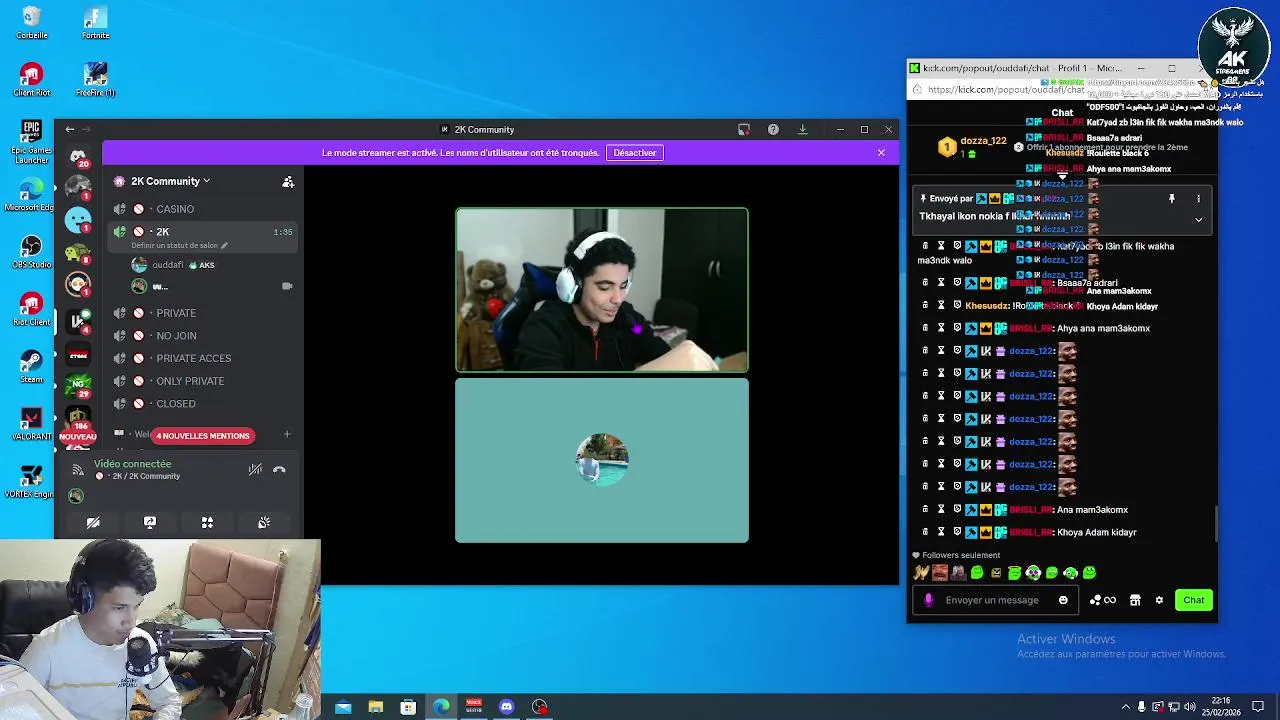Open Discord inbox icon in title bar
Screen dimensions: 1280x720
point(744,129)
